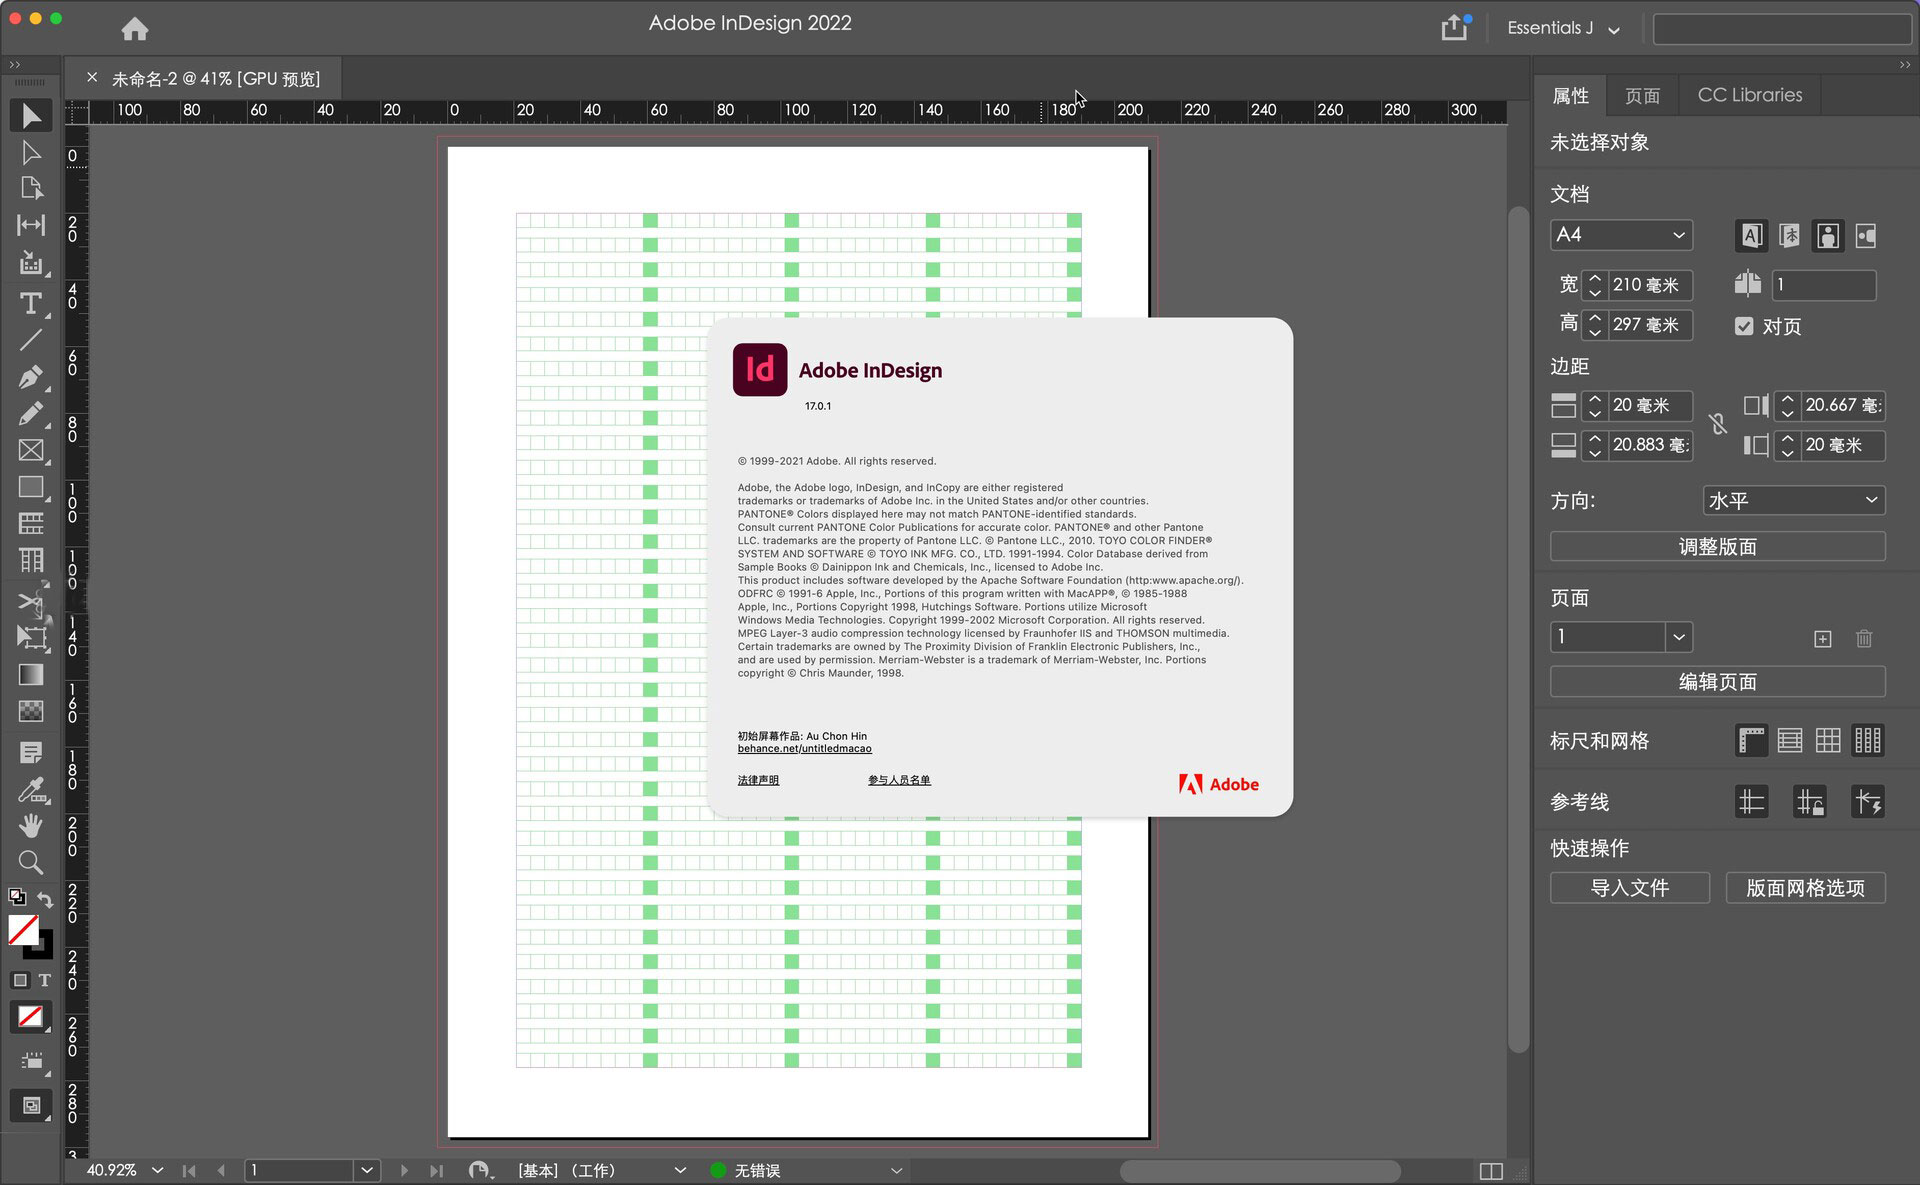The image size is (1920, 1185).
Task: Open the 无错误 preflight menu arrow
Action: (x=896, y=1170)
